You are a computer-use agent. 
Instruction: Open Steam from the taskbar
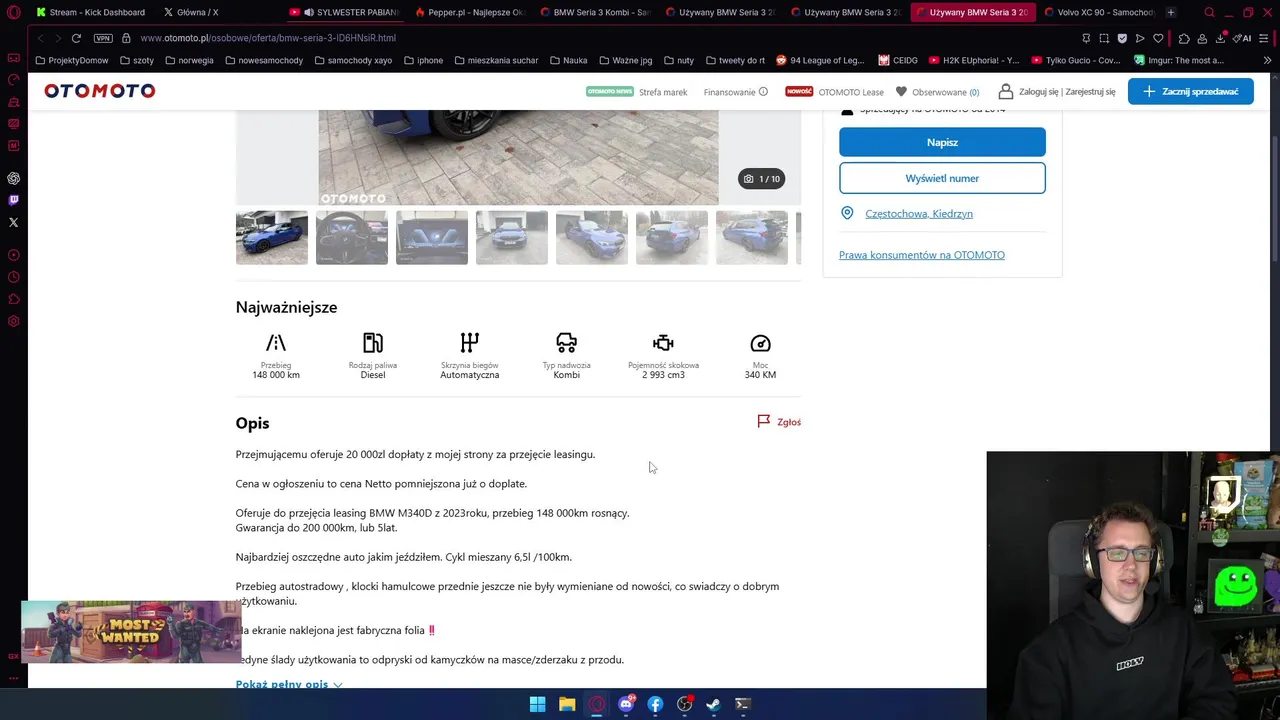(x=713, y=704)
